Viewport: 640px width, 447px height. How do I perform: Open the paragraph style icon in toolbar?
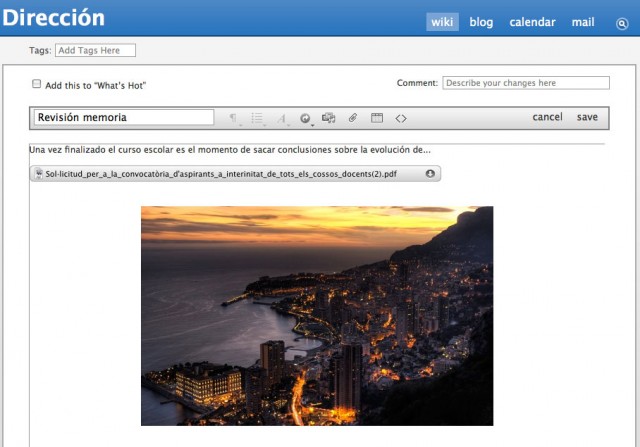(x=233, y=118)
